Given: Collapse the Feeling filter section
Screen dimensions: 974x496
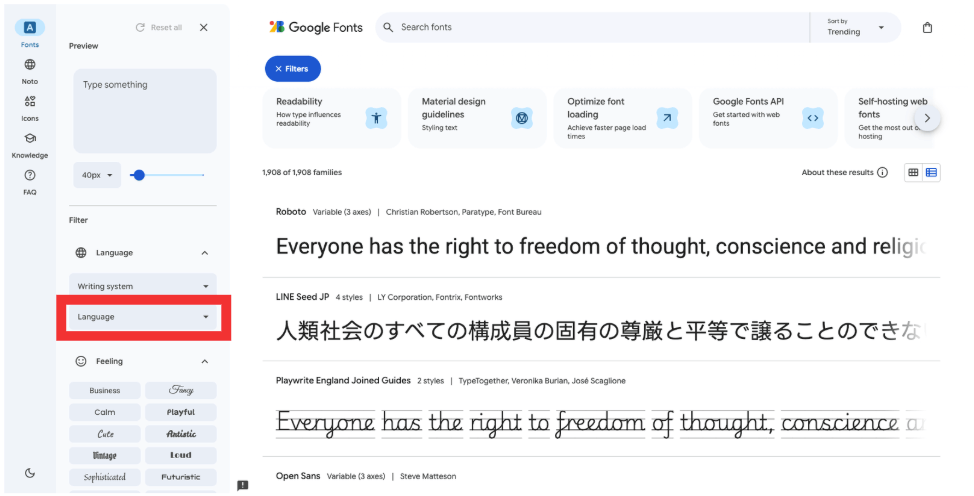Looking at the screenshot, I should pos(205,361).
